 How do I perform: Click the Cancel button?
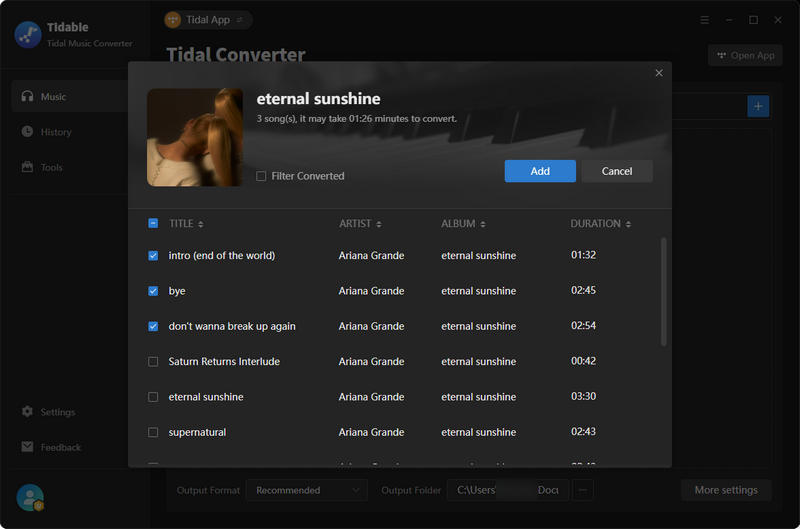click(x=616, y=171)
